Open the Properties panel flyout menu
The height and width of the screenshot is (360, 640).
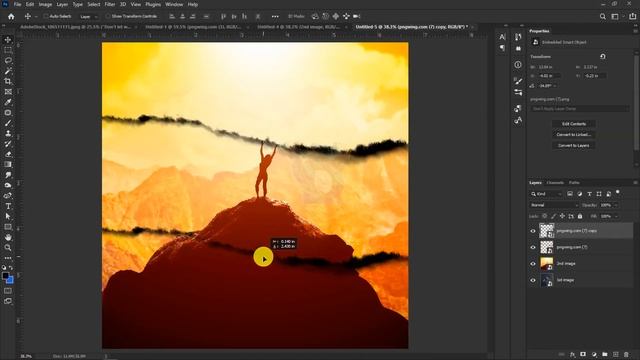pos(635,31)
